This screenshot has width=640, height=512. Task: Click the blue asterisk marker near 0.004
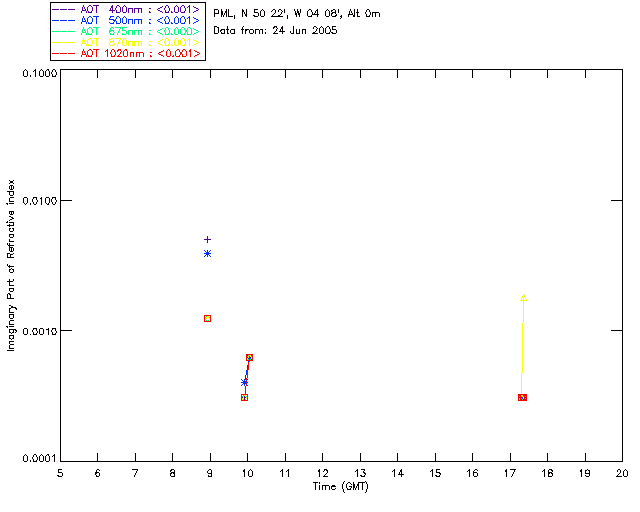pyautogui.click(x=207, y=254)
